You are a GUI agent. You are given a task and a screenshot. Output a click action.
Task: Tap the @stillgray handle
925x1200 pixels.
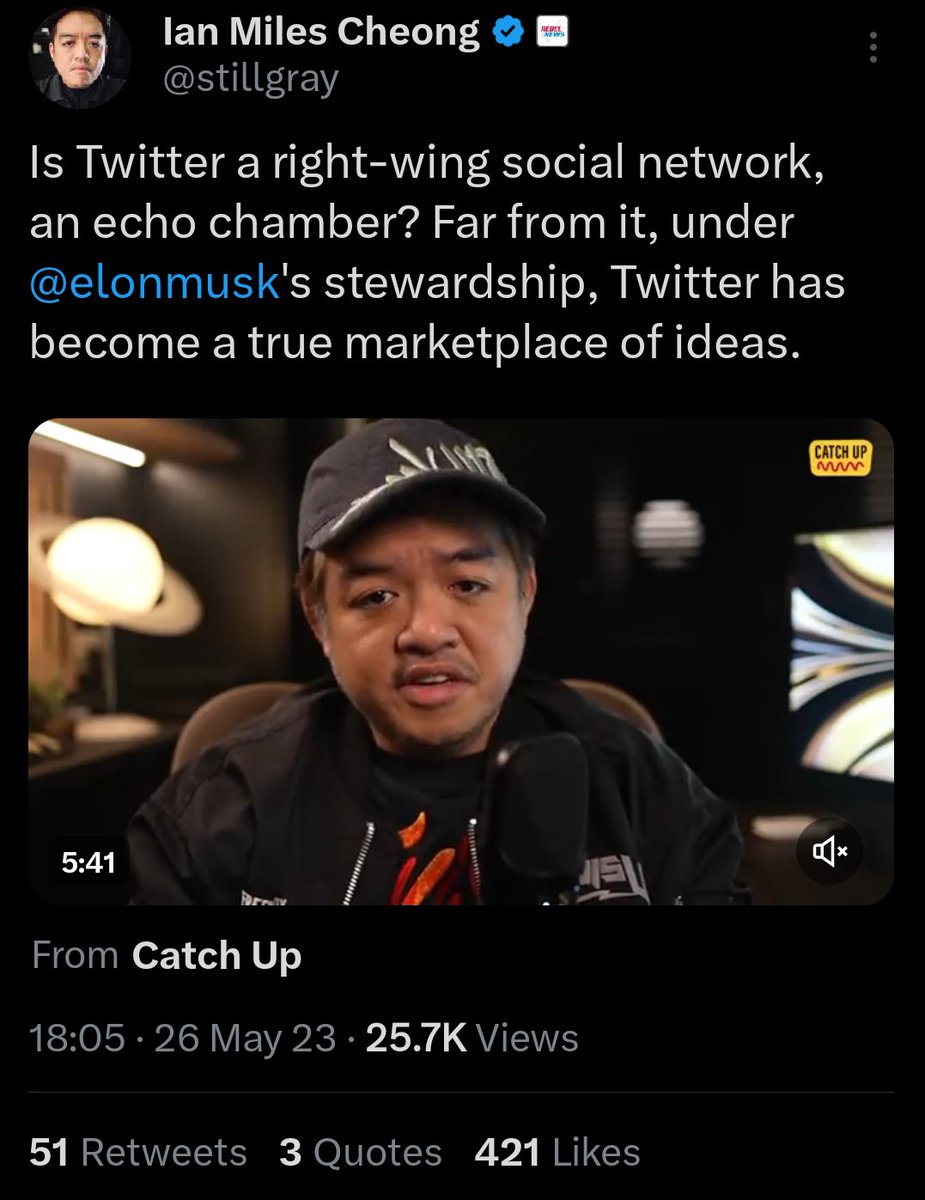pyautogui.click(x=250, y=79)
